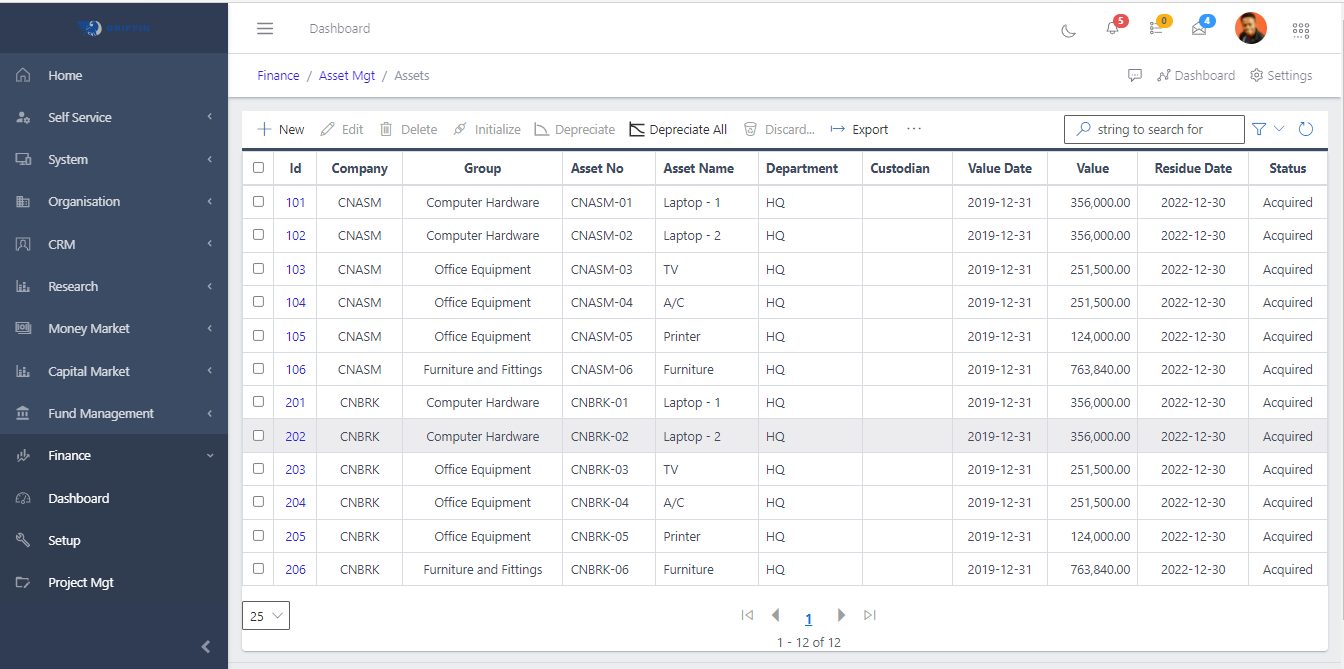Go to Dashboard via top-right link
Screen dimensions: 1344x669
(x=1196, y=75)
